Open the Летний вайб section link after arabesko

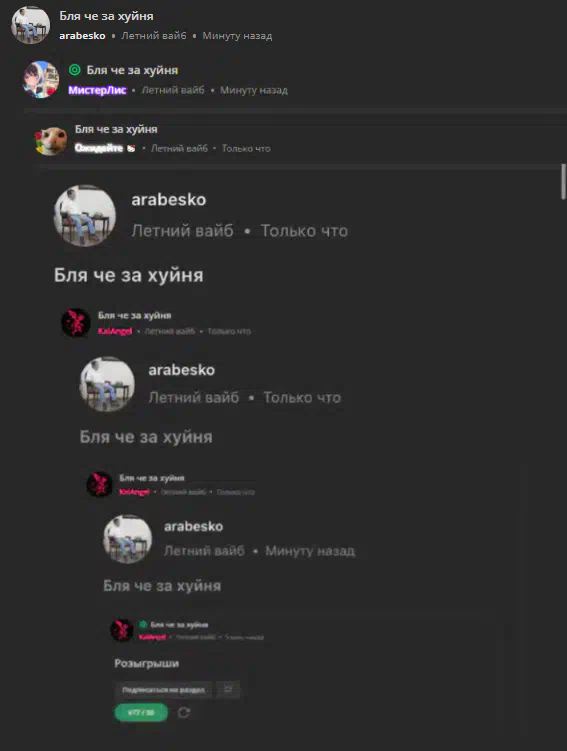coord(154,36)
